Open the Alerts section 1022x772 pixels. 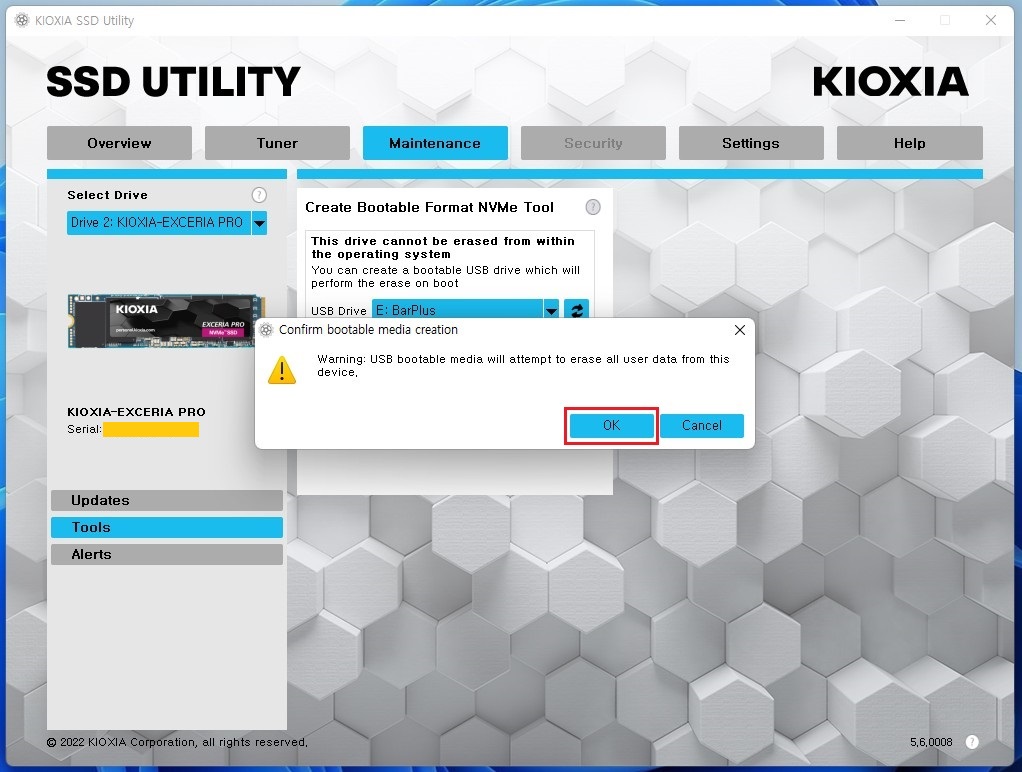(167, 554)
